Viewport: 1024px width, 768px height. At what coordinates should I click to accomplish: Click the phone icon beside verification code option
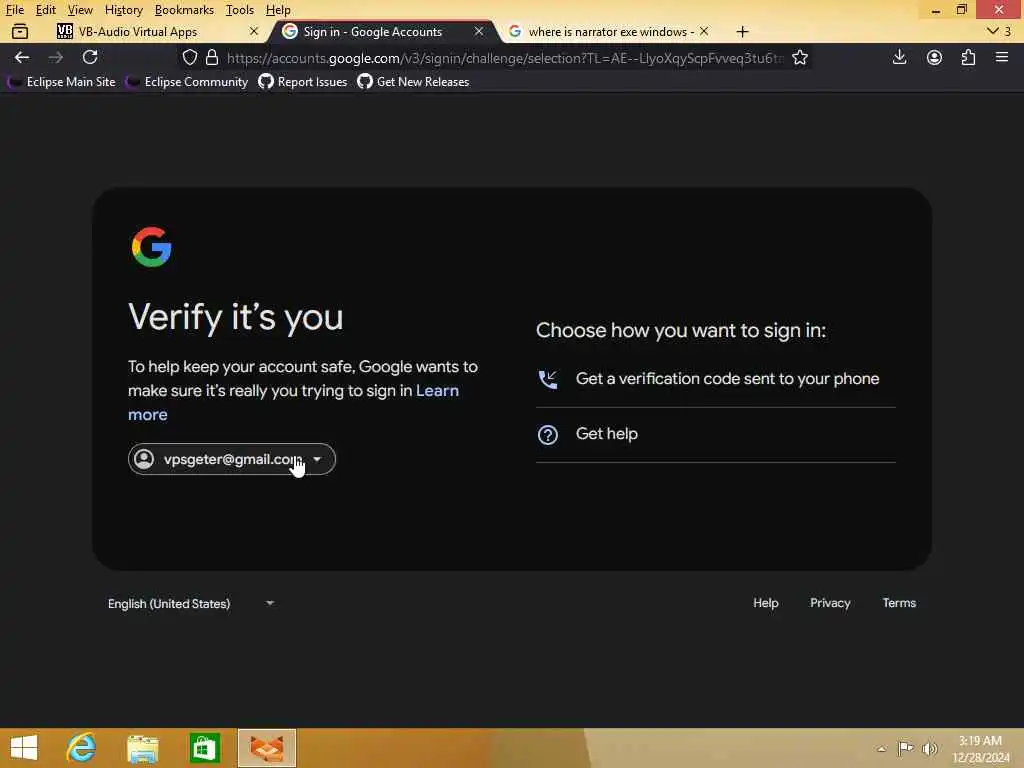coord(547,379)
